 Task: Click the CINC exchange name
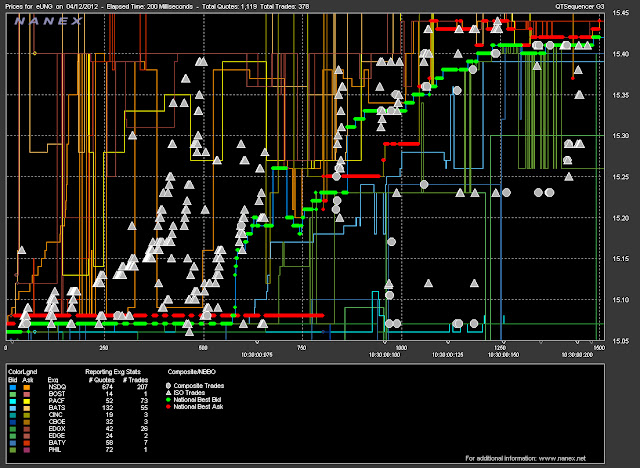56,415
